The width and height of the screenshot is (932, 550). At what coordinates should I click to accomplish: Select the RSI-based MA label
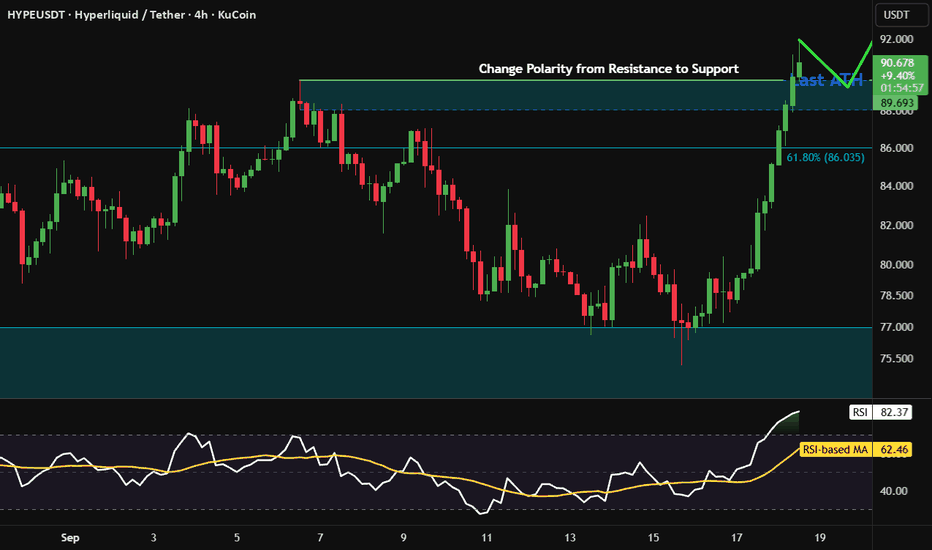point(835,450)
